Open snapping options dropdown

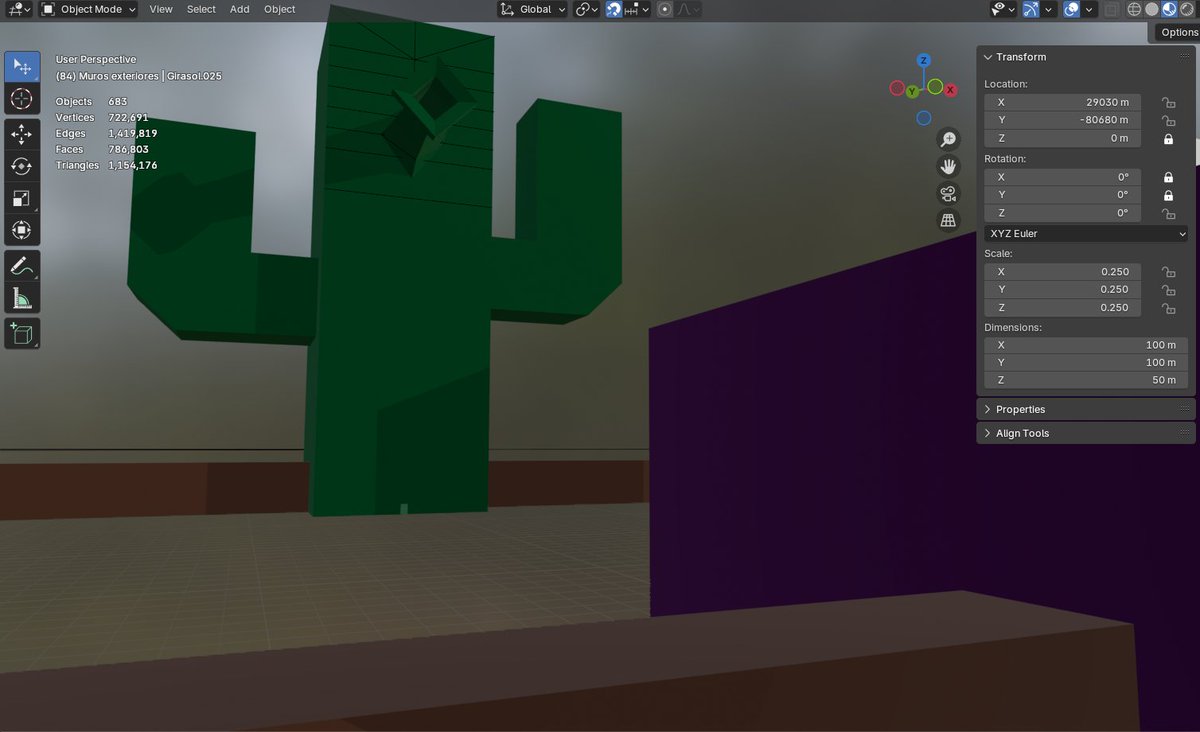(x=638, y=9)
